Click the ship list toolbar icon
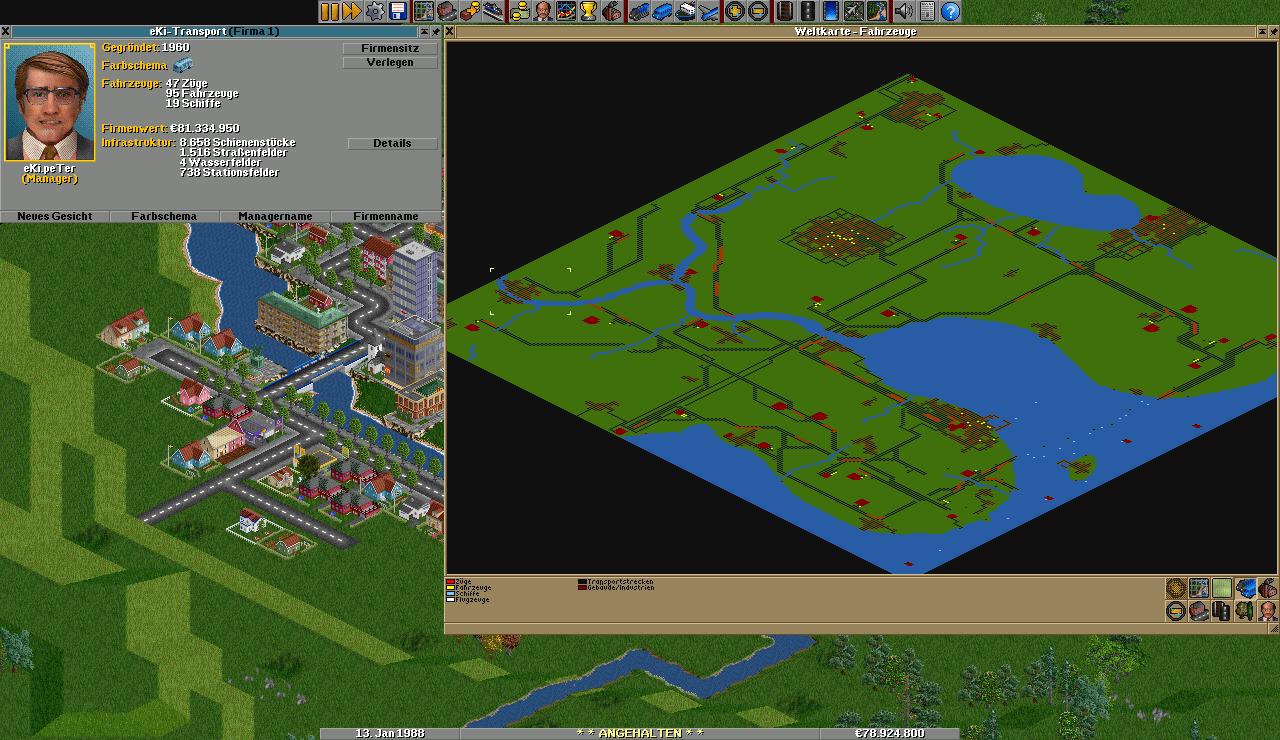The width and height of the screenshot is (1280, 740). pos(686,12)
